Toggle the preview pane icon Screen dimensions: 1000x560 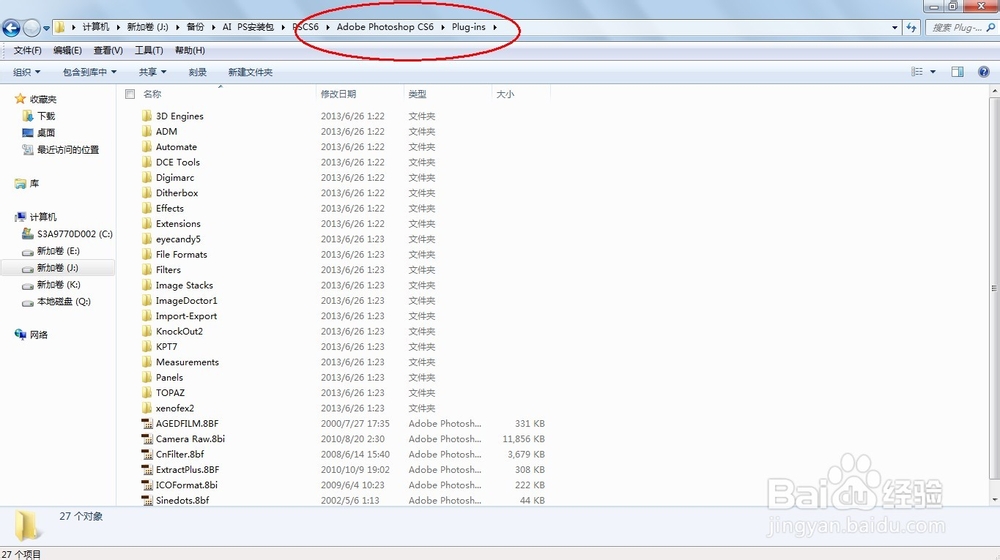(957, 72)
